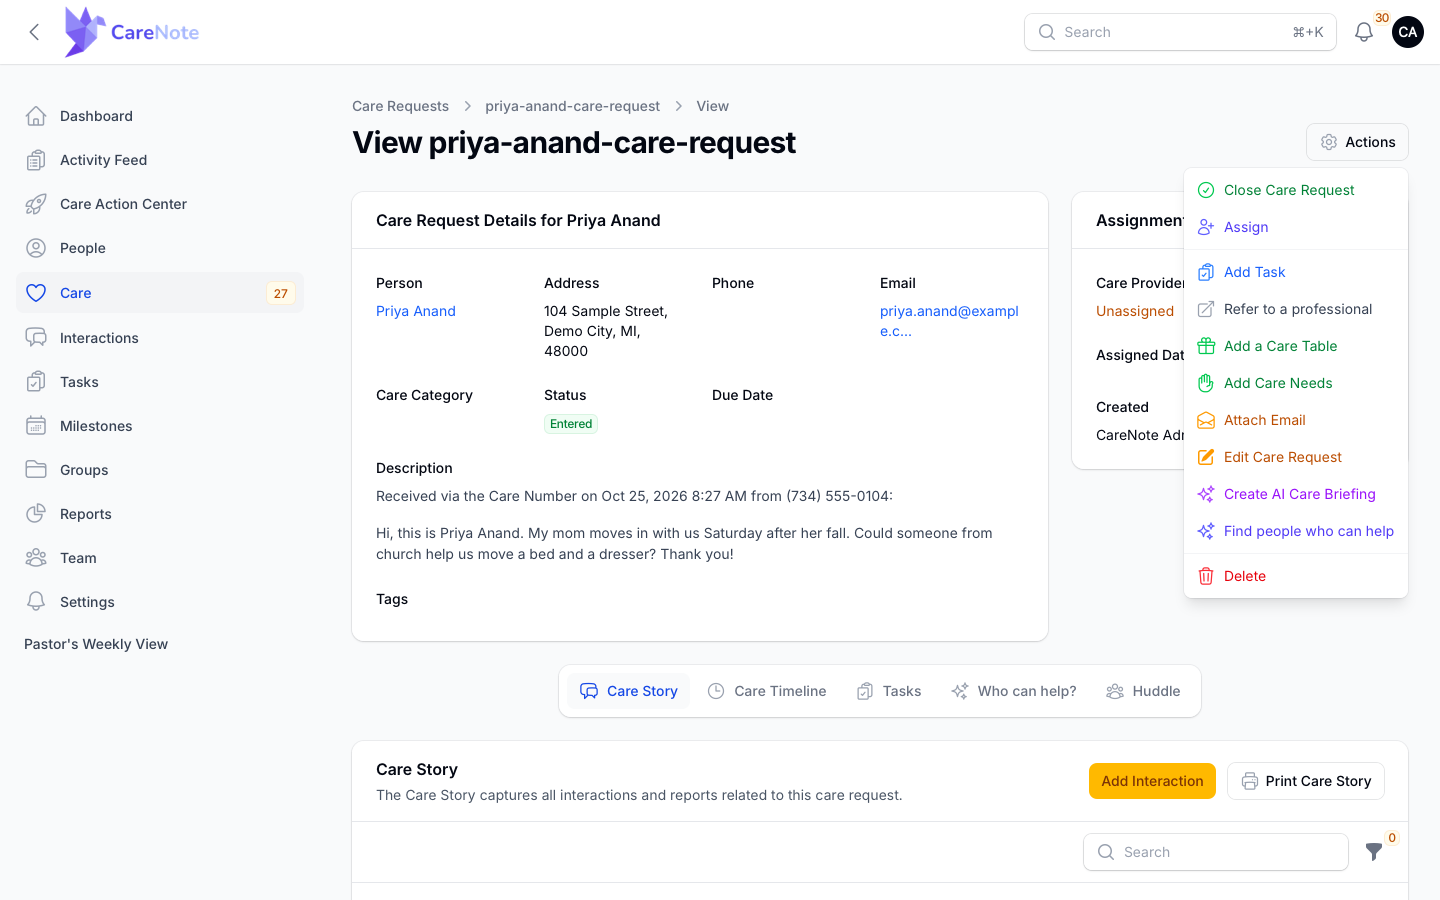This screenshot has height=900, width=1440.
Task: Click the Dashboard house icon
Action: click(36, 116)
